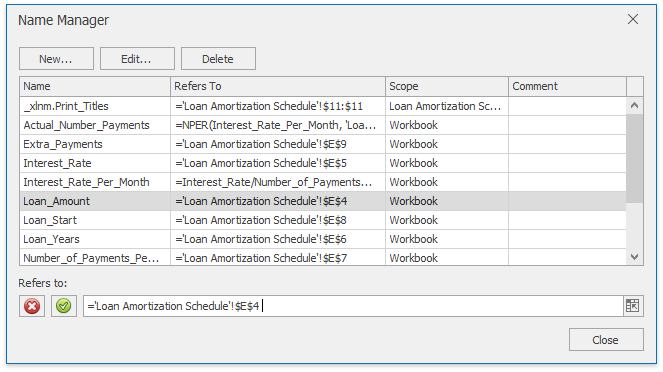The image size is (663, 372).
Task: Click the $E$8 reference cell
Action: click(278, 220)
